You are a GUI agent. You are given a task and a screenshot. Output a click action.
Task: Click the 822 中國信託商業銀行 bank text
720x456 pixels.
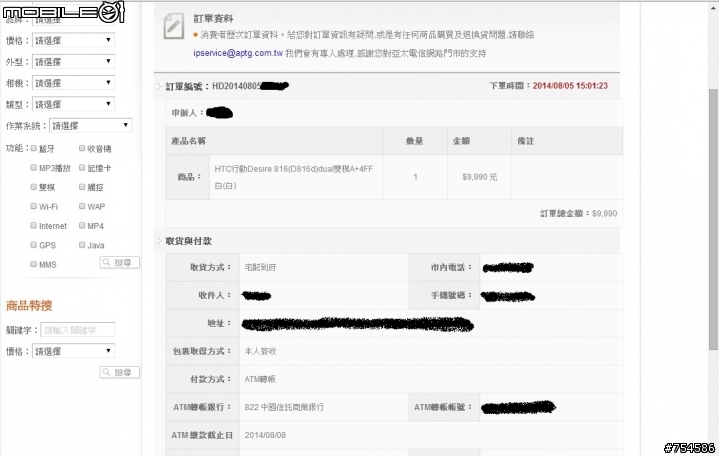pyautogui.click(x=284, y=407)
